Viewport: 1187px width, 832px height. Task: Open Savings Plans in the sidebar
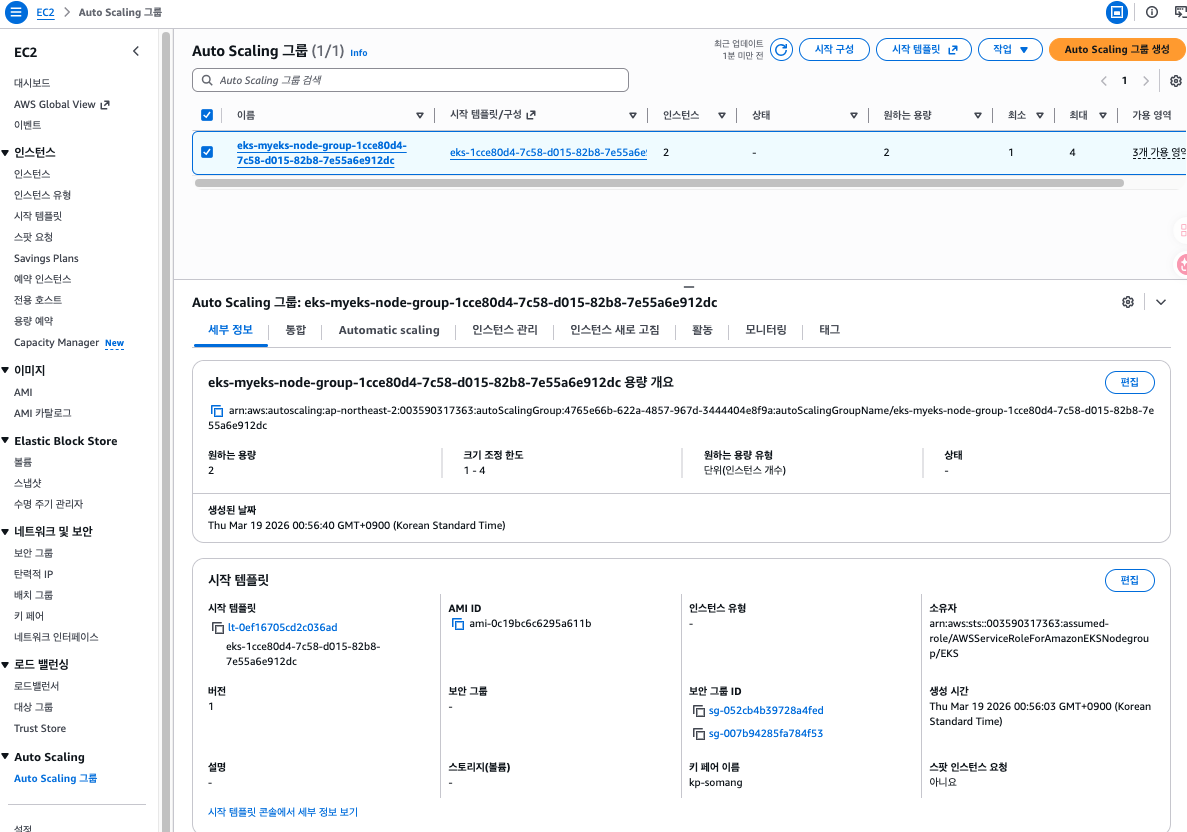tap(46, 259)
